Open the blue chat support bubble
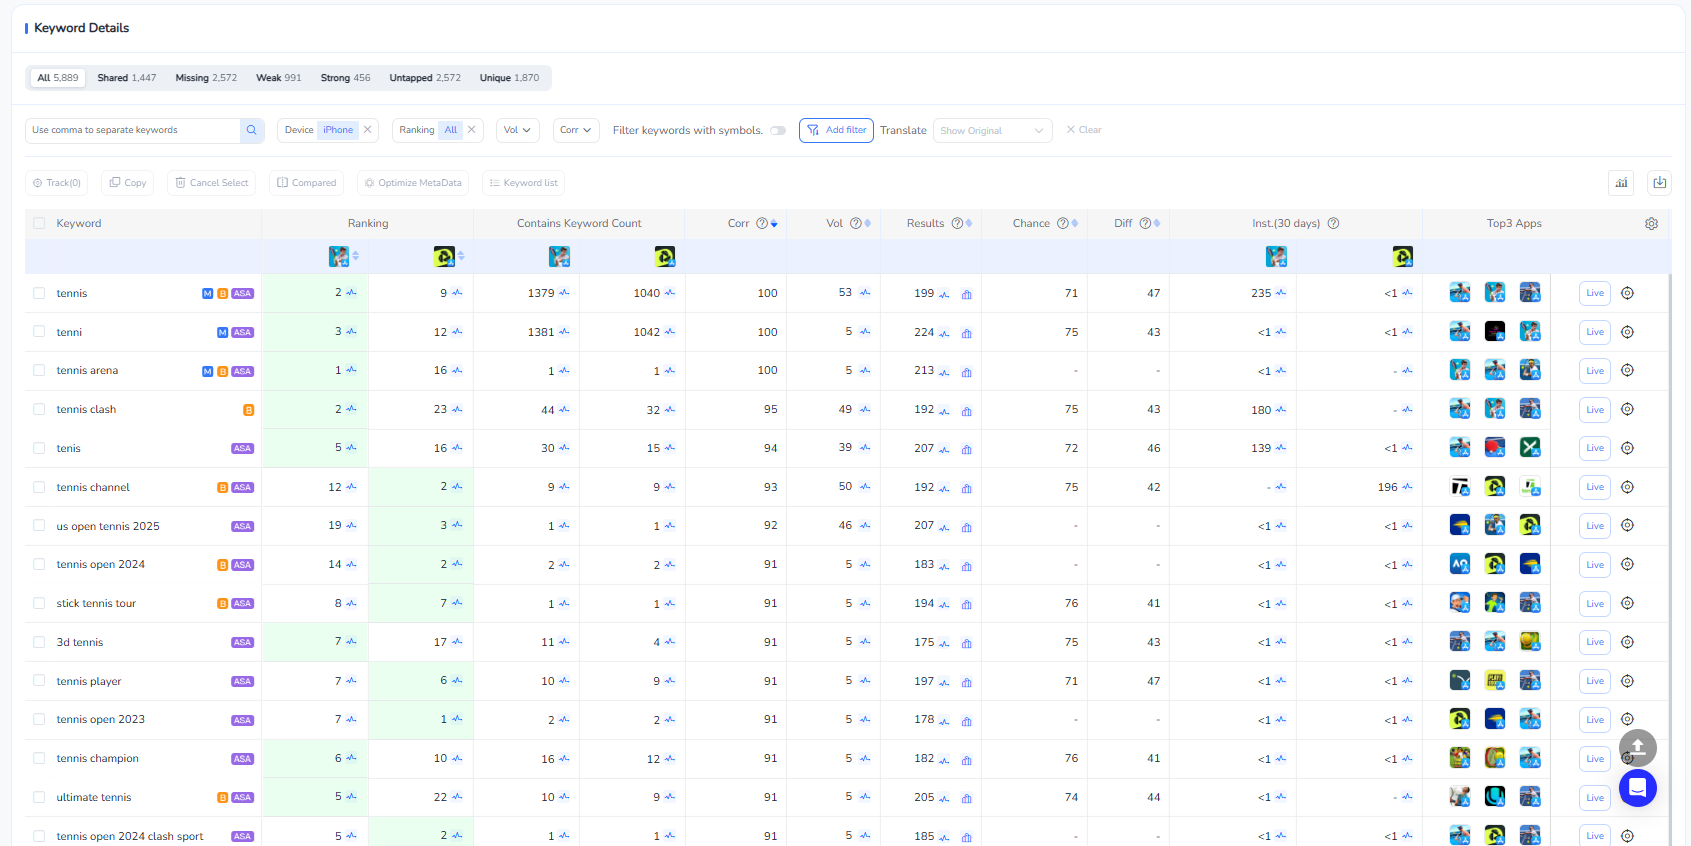The height and width of the screenshot is (846, 1691). click(x=1637, y=788)
